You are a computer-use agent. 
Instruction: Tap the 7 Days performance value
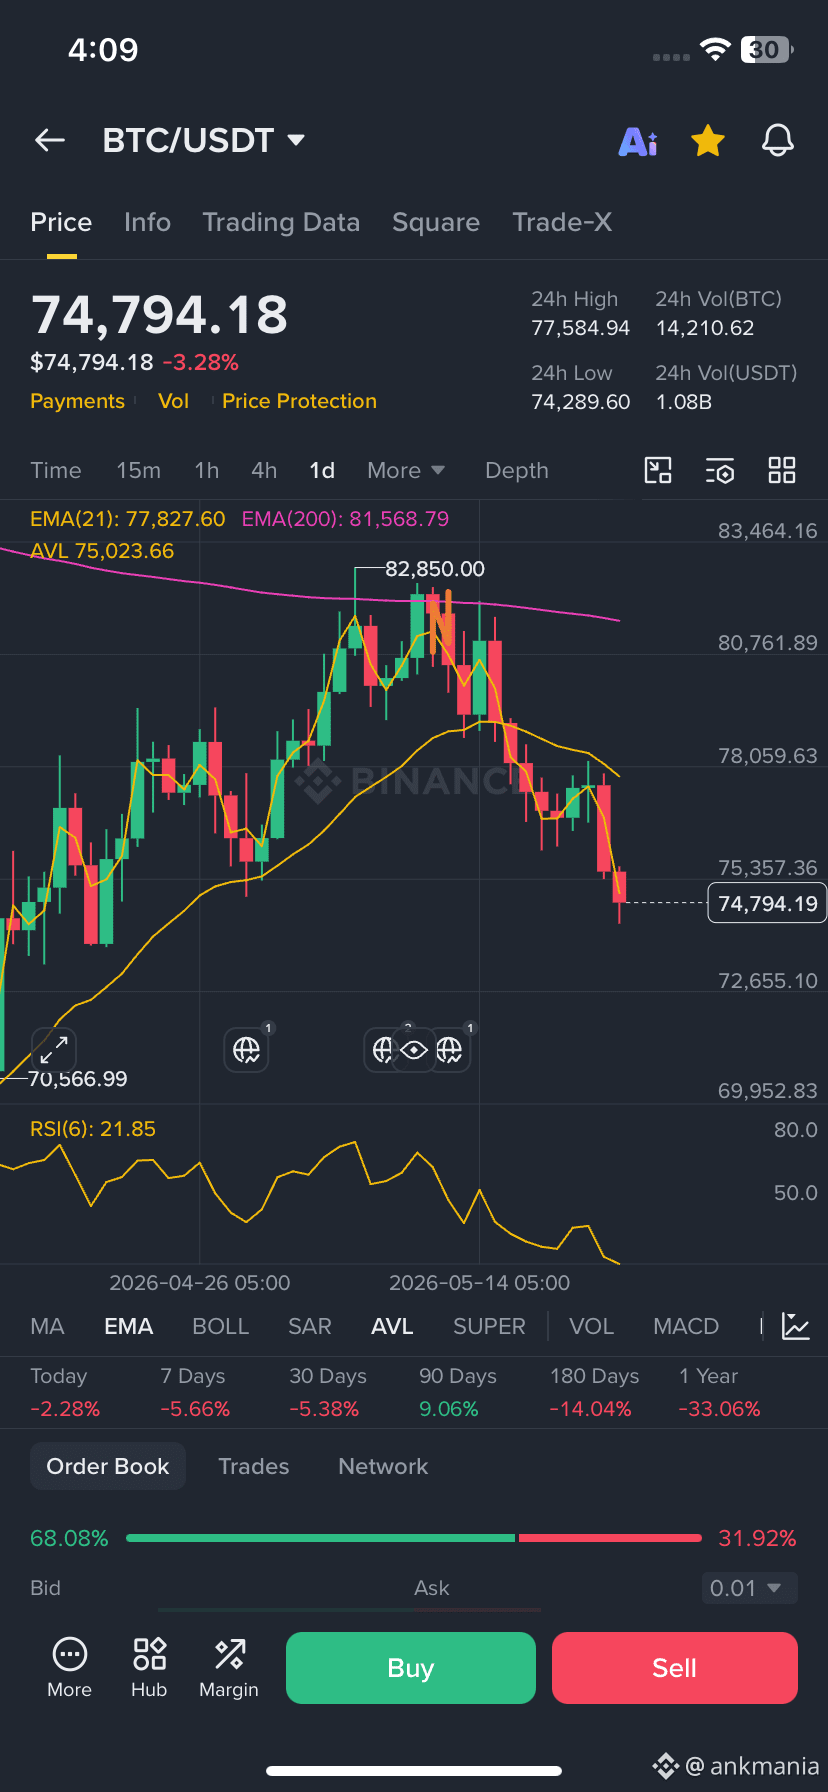tap(195, 1409)
